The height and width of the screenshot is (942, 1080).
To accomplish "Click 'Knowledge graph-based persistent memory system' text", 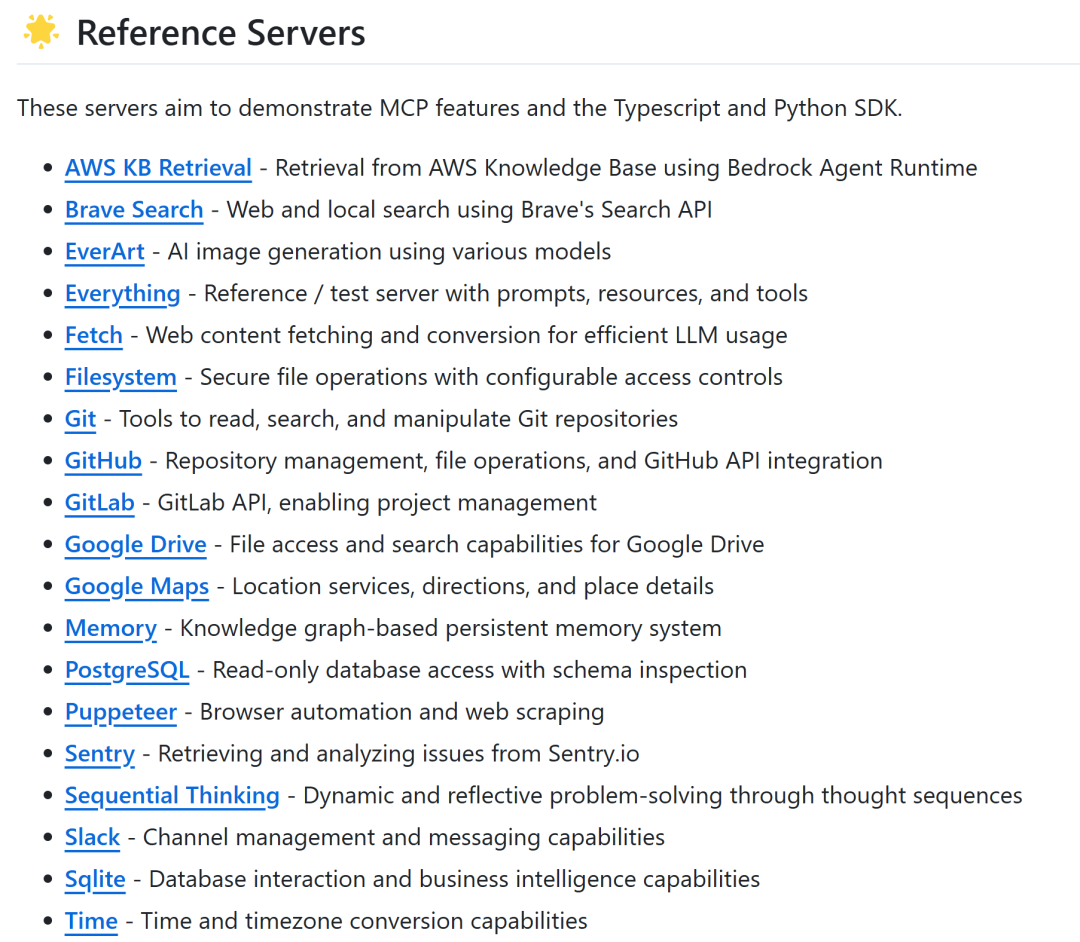I will coord(450,628).
